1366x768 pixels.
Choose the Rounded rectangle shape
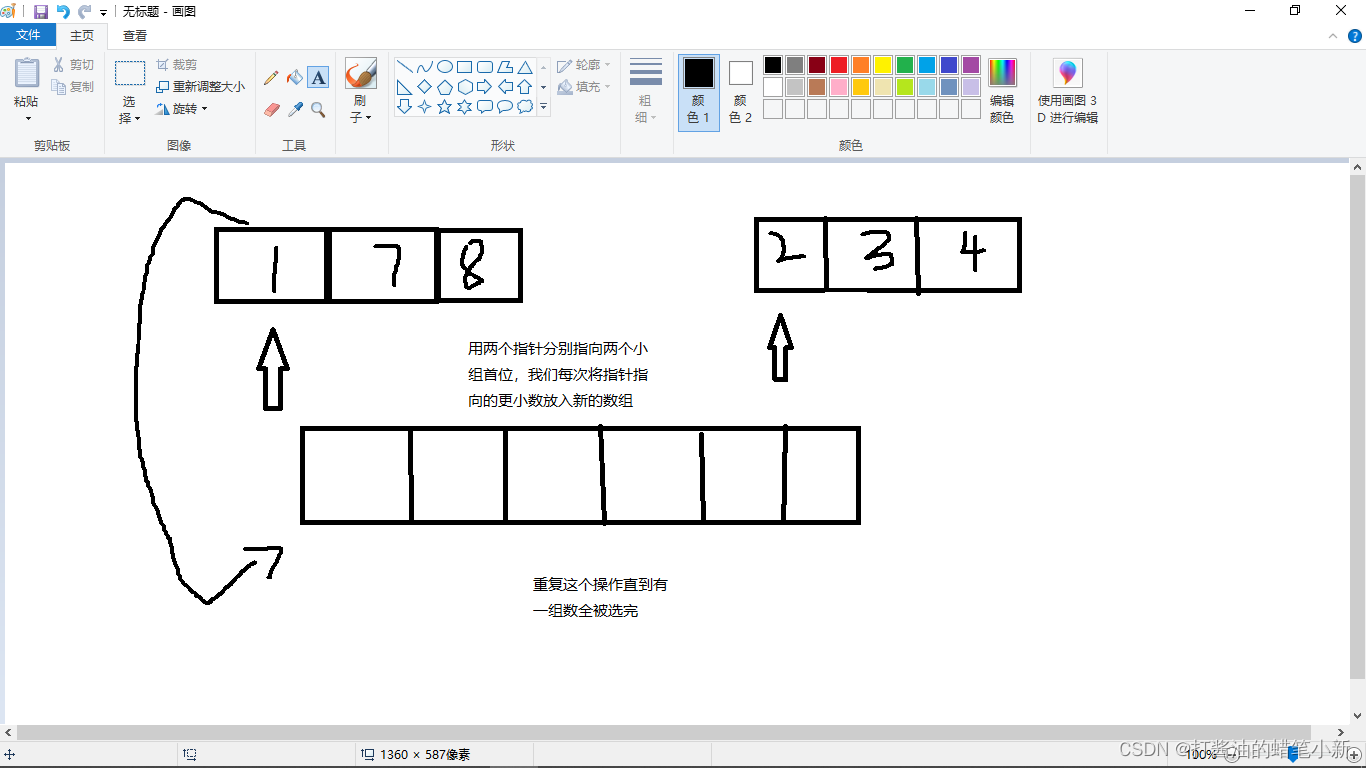484,67
